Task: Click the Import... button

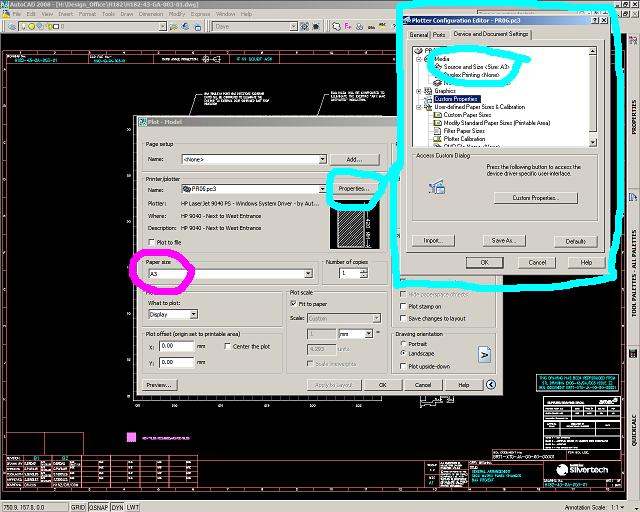Action: click(433, 241)
